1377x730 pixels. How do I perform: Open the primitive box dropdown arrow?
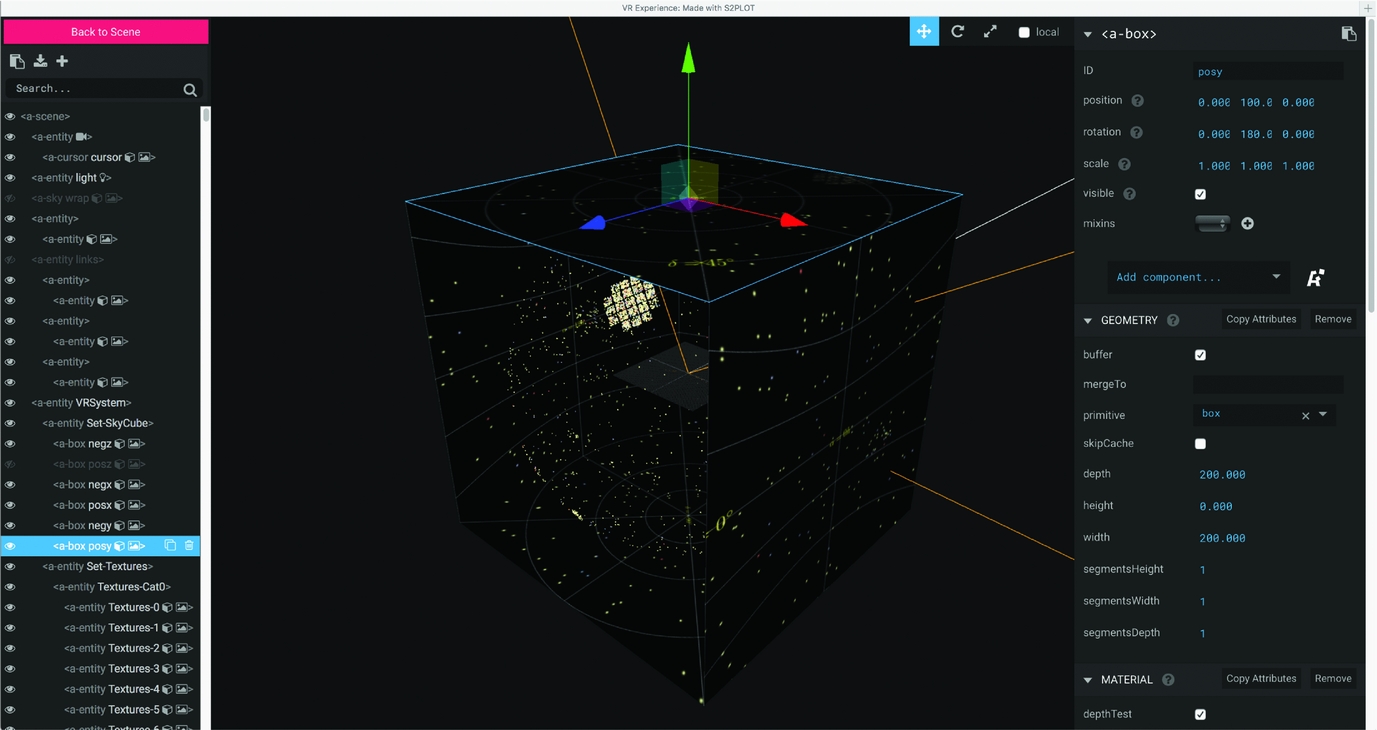[x=1323, y=414]
